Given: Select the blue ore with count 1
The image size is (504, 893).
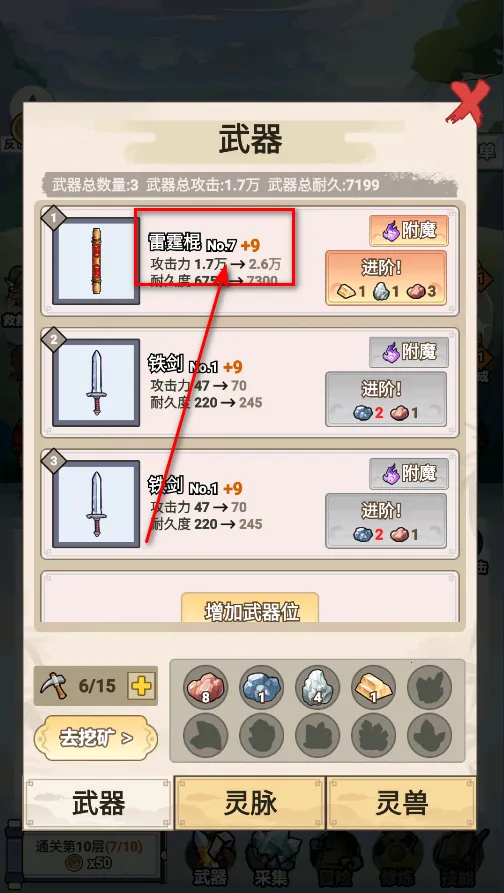Looking at the screenshot, I should [x=261, y=686].
